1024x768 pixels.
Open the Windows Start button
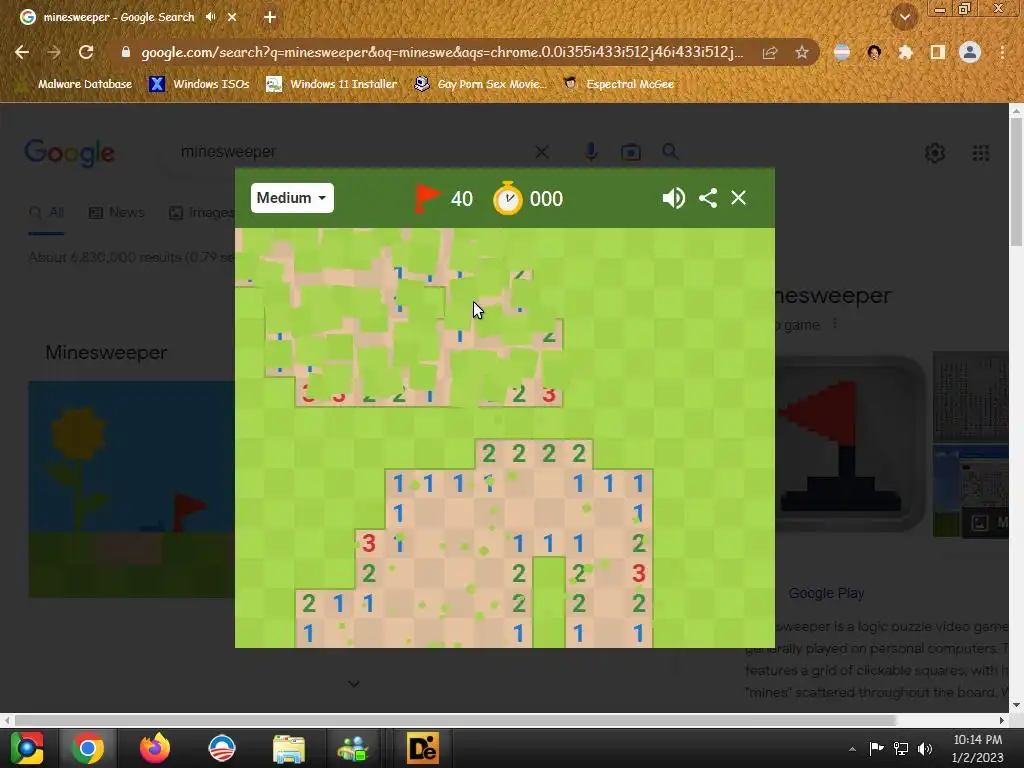pyautogui.click(x=27, y=748)
